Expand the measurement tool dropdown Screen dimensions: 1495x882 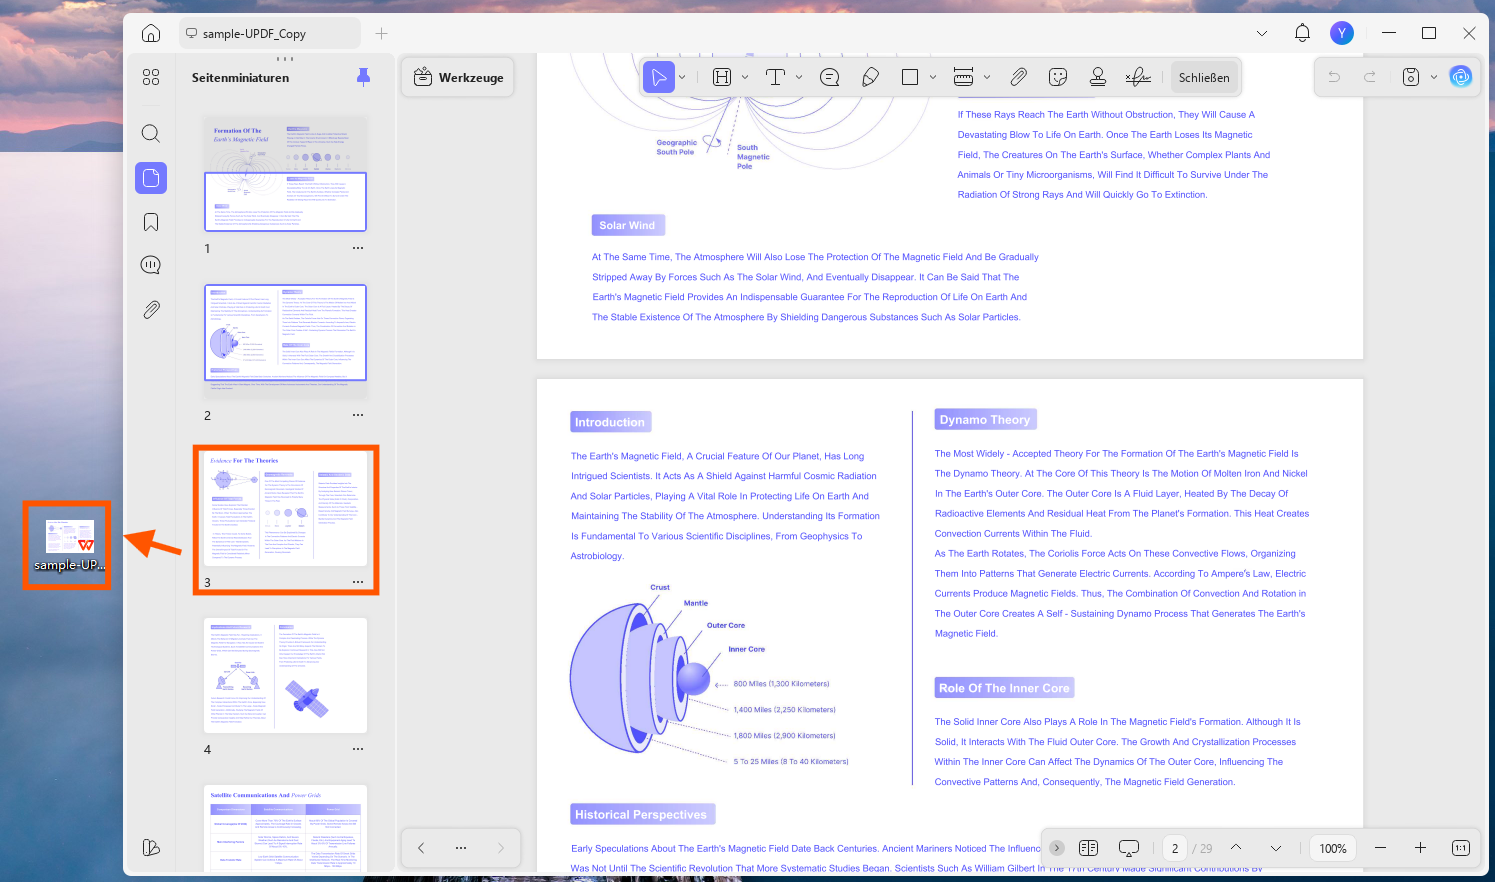pyautogui.click(x=987, y=77)
